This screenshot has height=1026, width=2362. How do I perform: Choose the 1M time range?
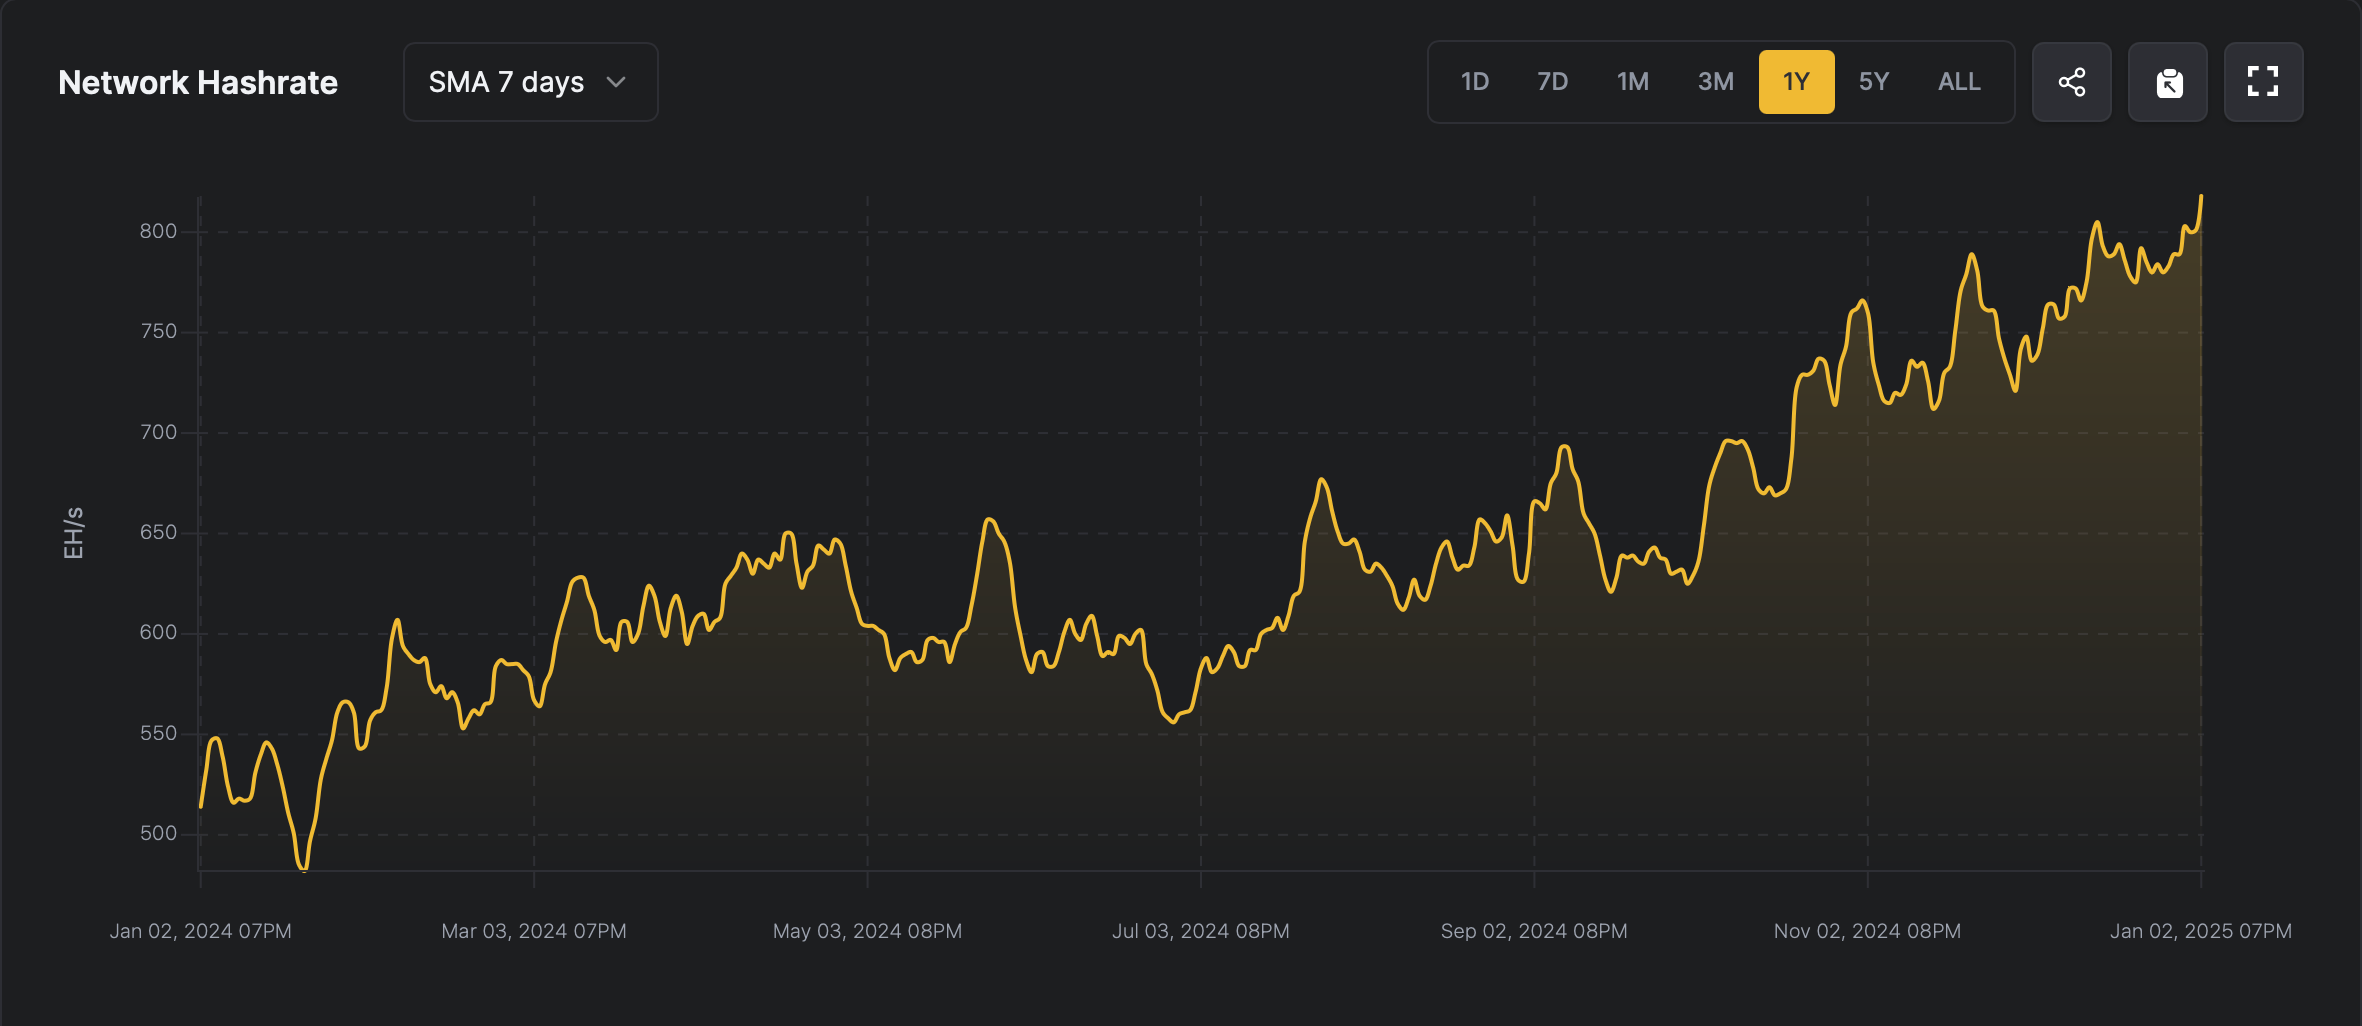pyautogui.click(x=1632, y=82)
